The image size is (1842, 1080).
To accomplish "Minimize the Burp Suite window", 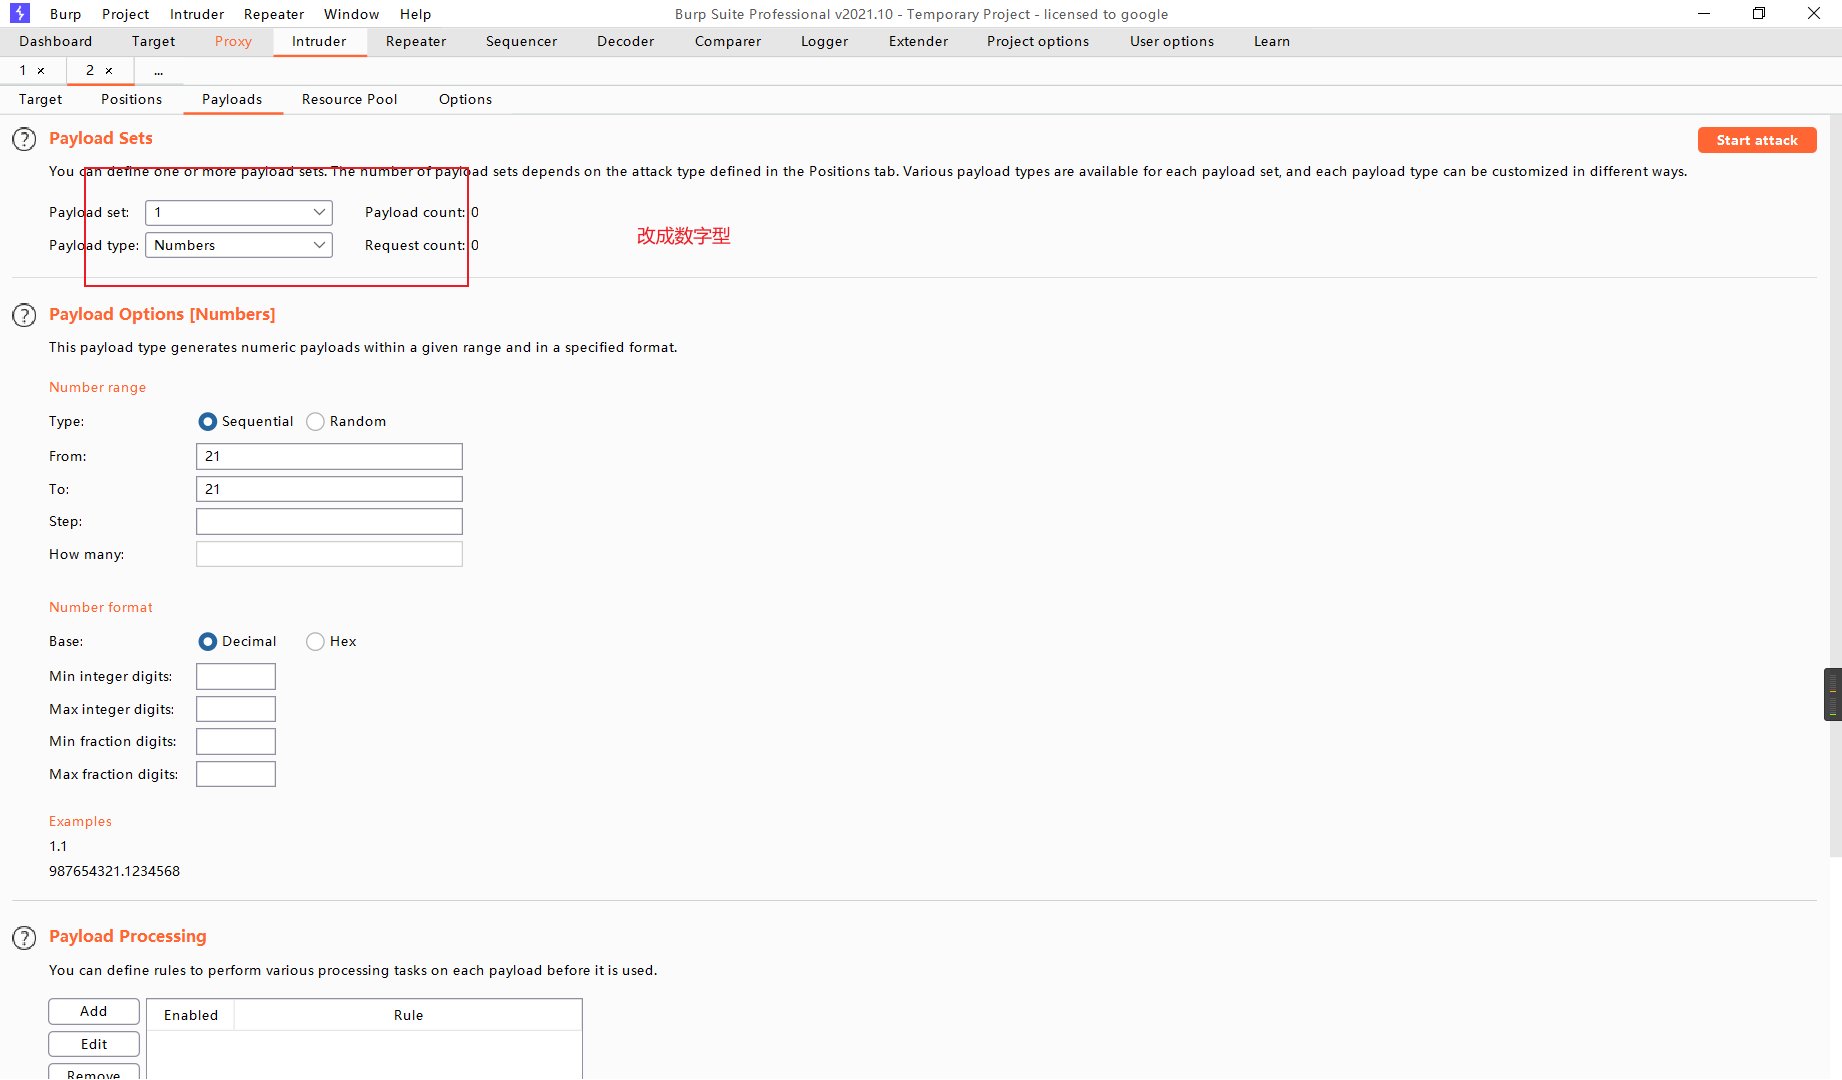I will [x=1704, y=14].
